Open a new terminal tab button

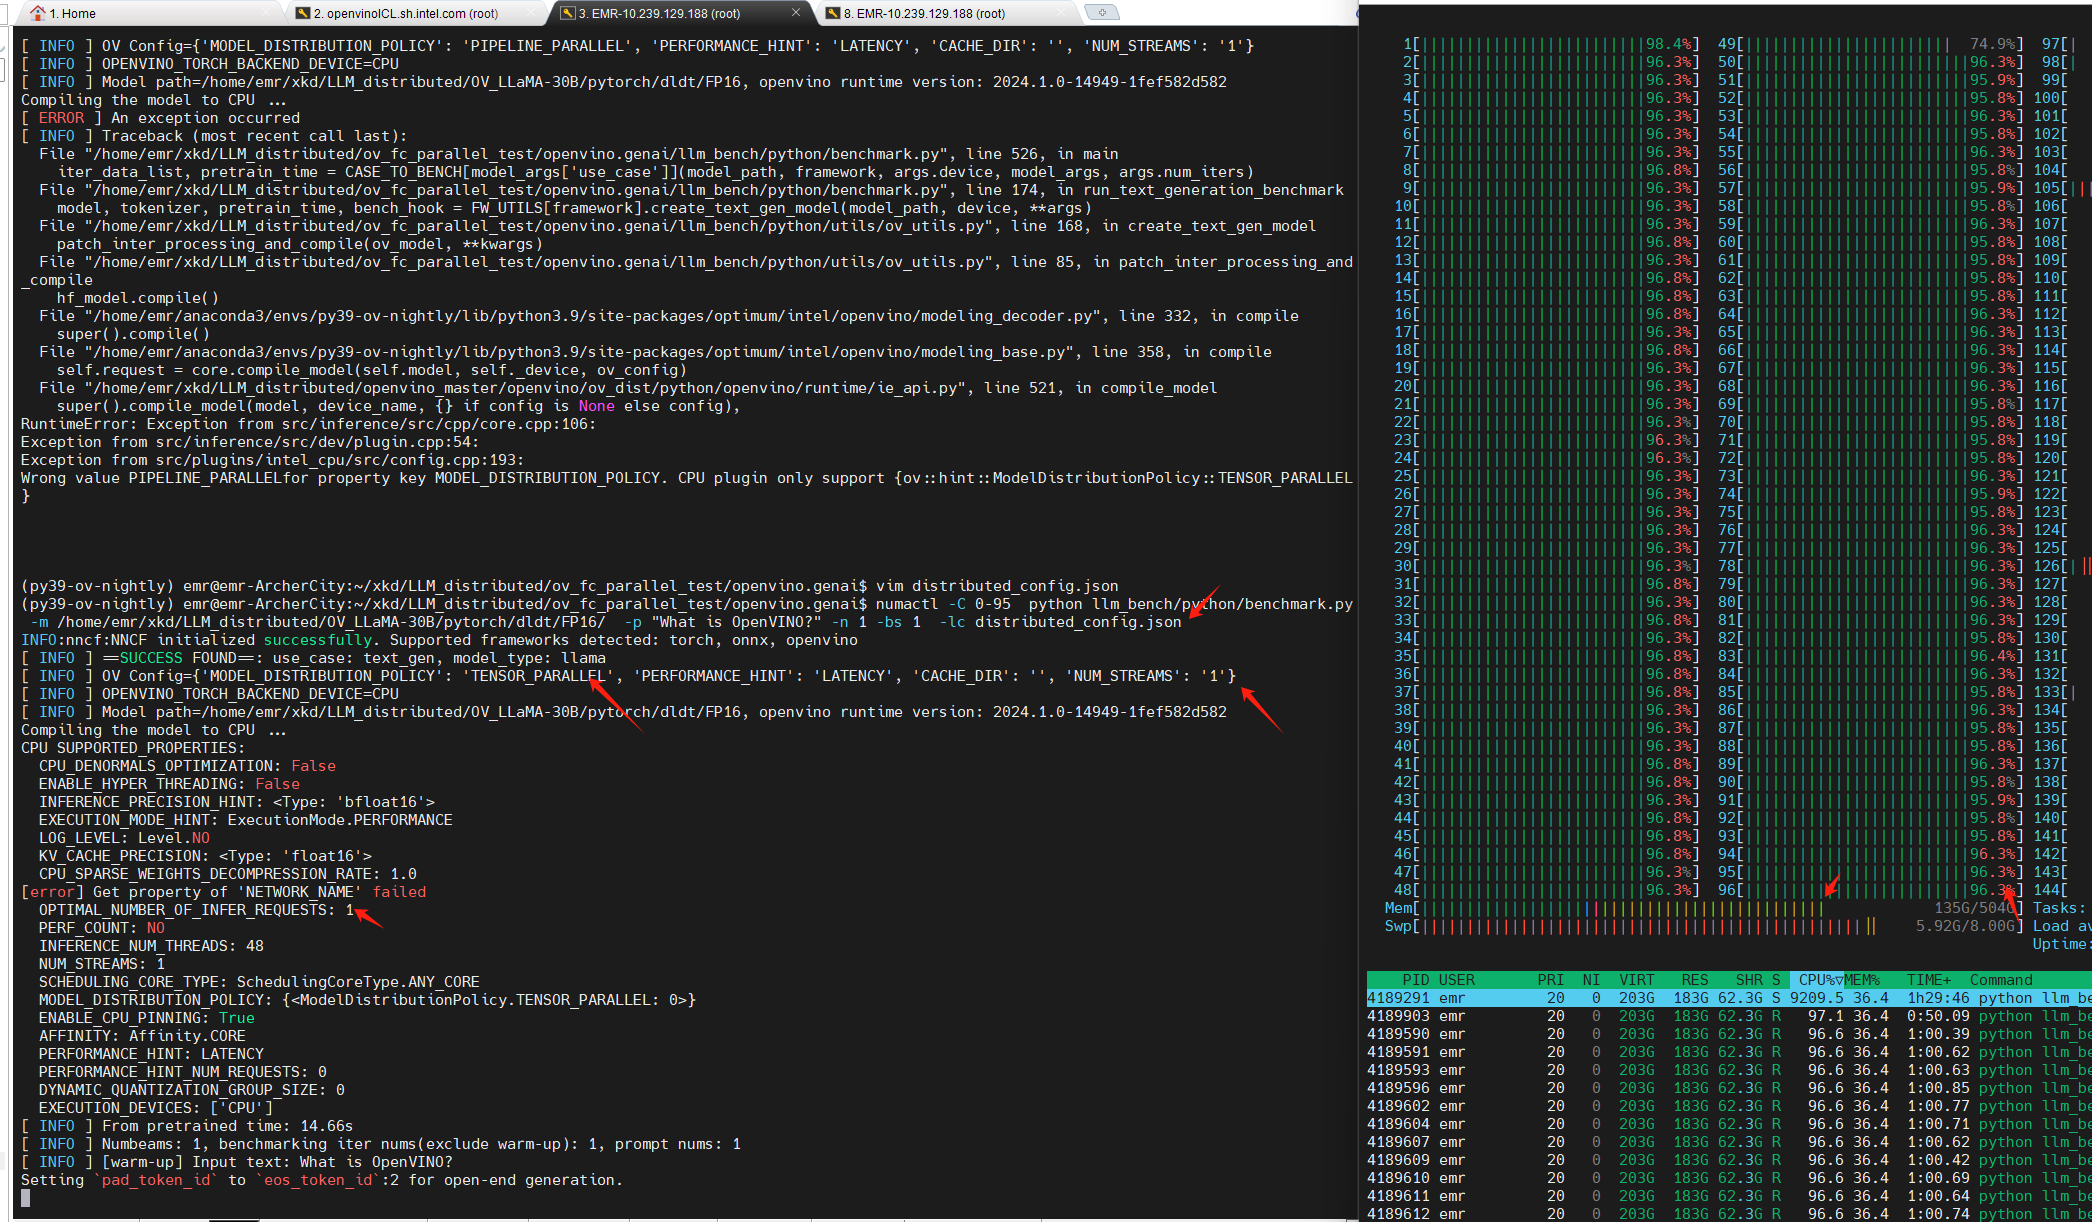tap(1102, 13)
